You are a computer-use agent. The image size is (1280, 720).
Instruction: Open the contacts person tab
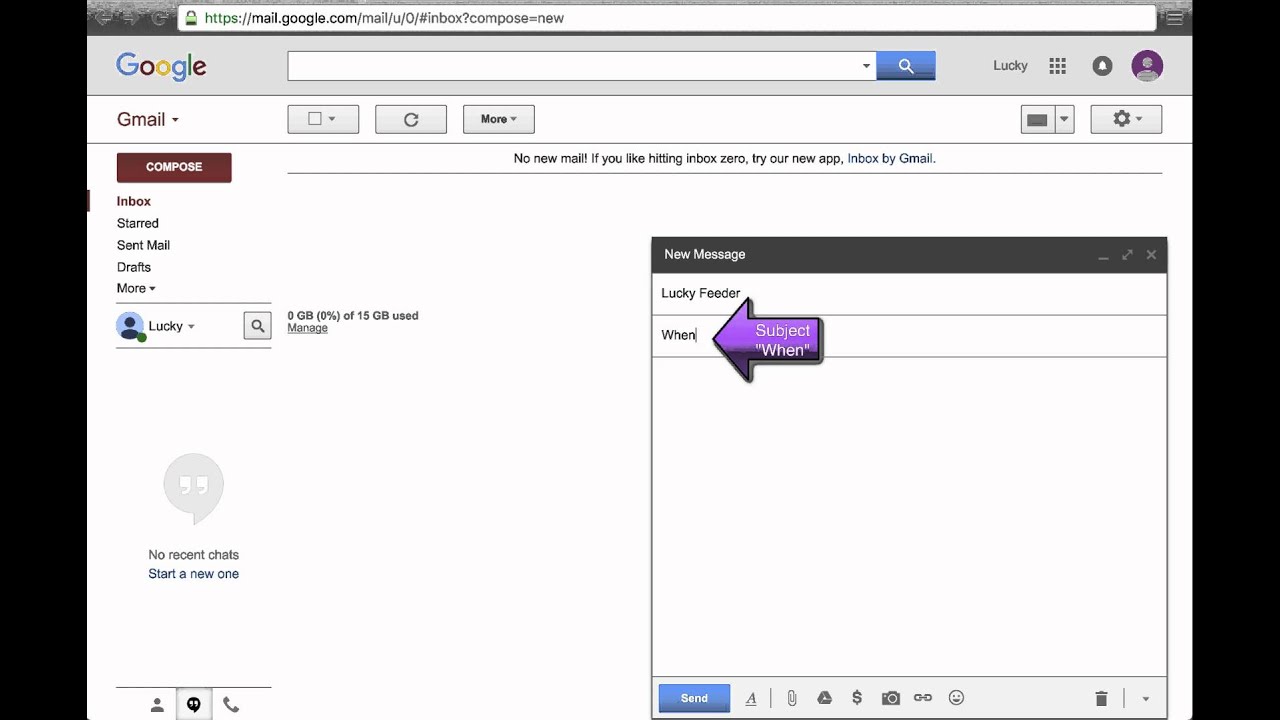tap(157, 705)
